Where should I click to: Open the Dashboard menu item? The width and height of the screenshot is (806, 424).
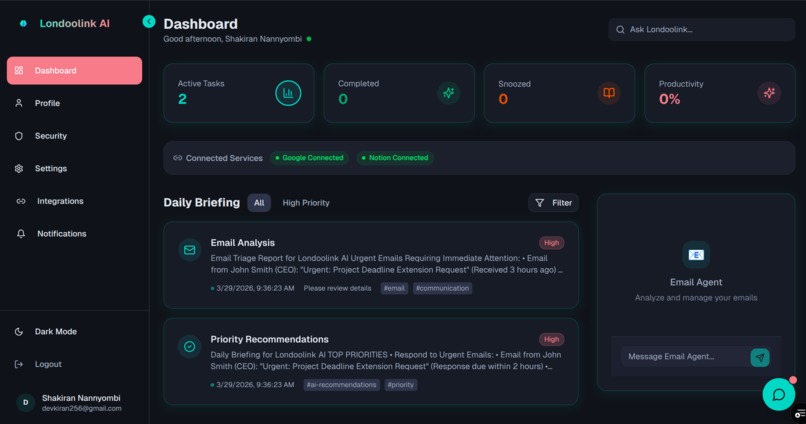(75, 70)
